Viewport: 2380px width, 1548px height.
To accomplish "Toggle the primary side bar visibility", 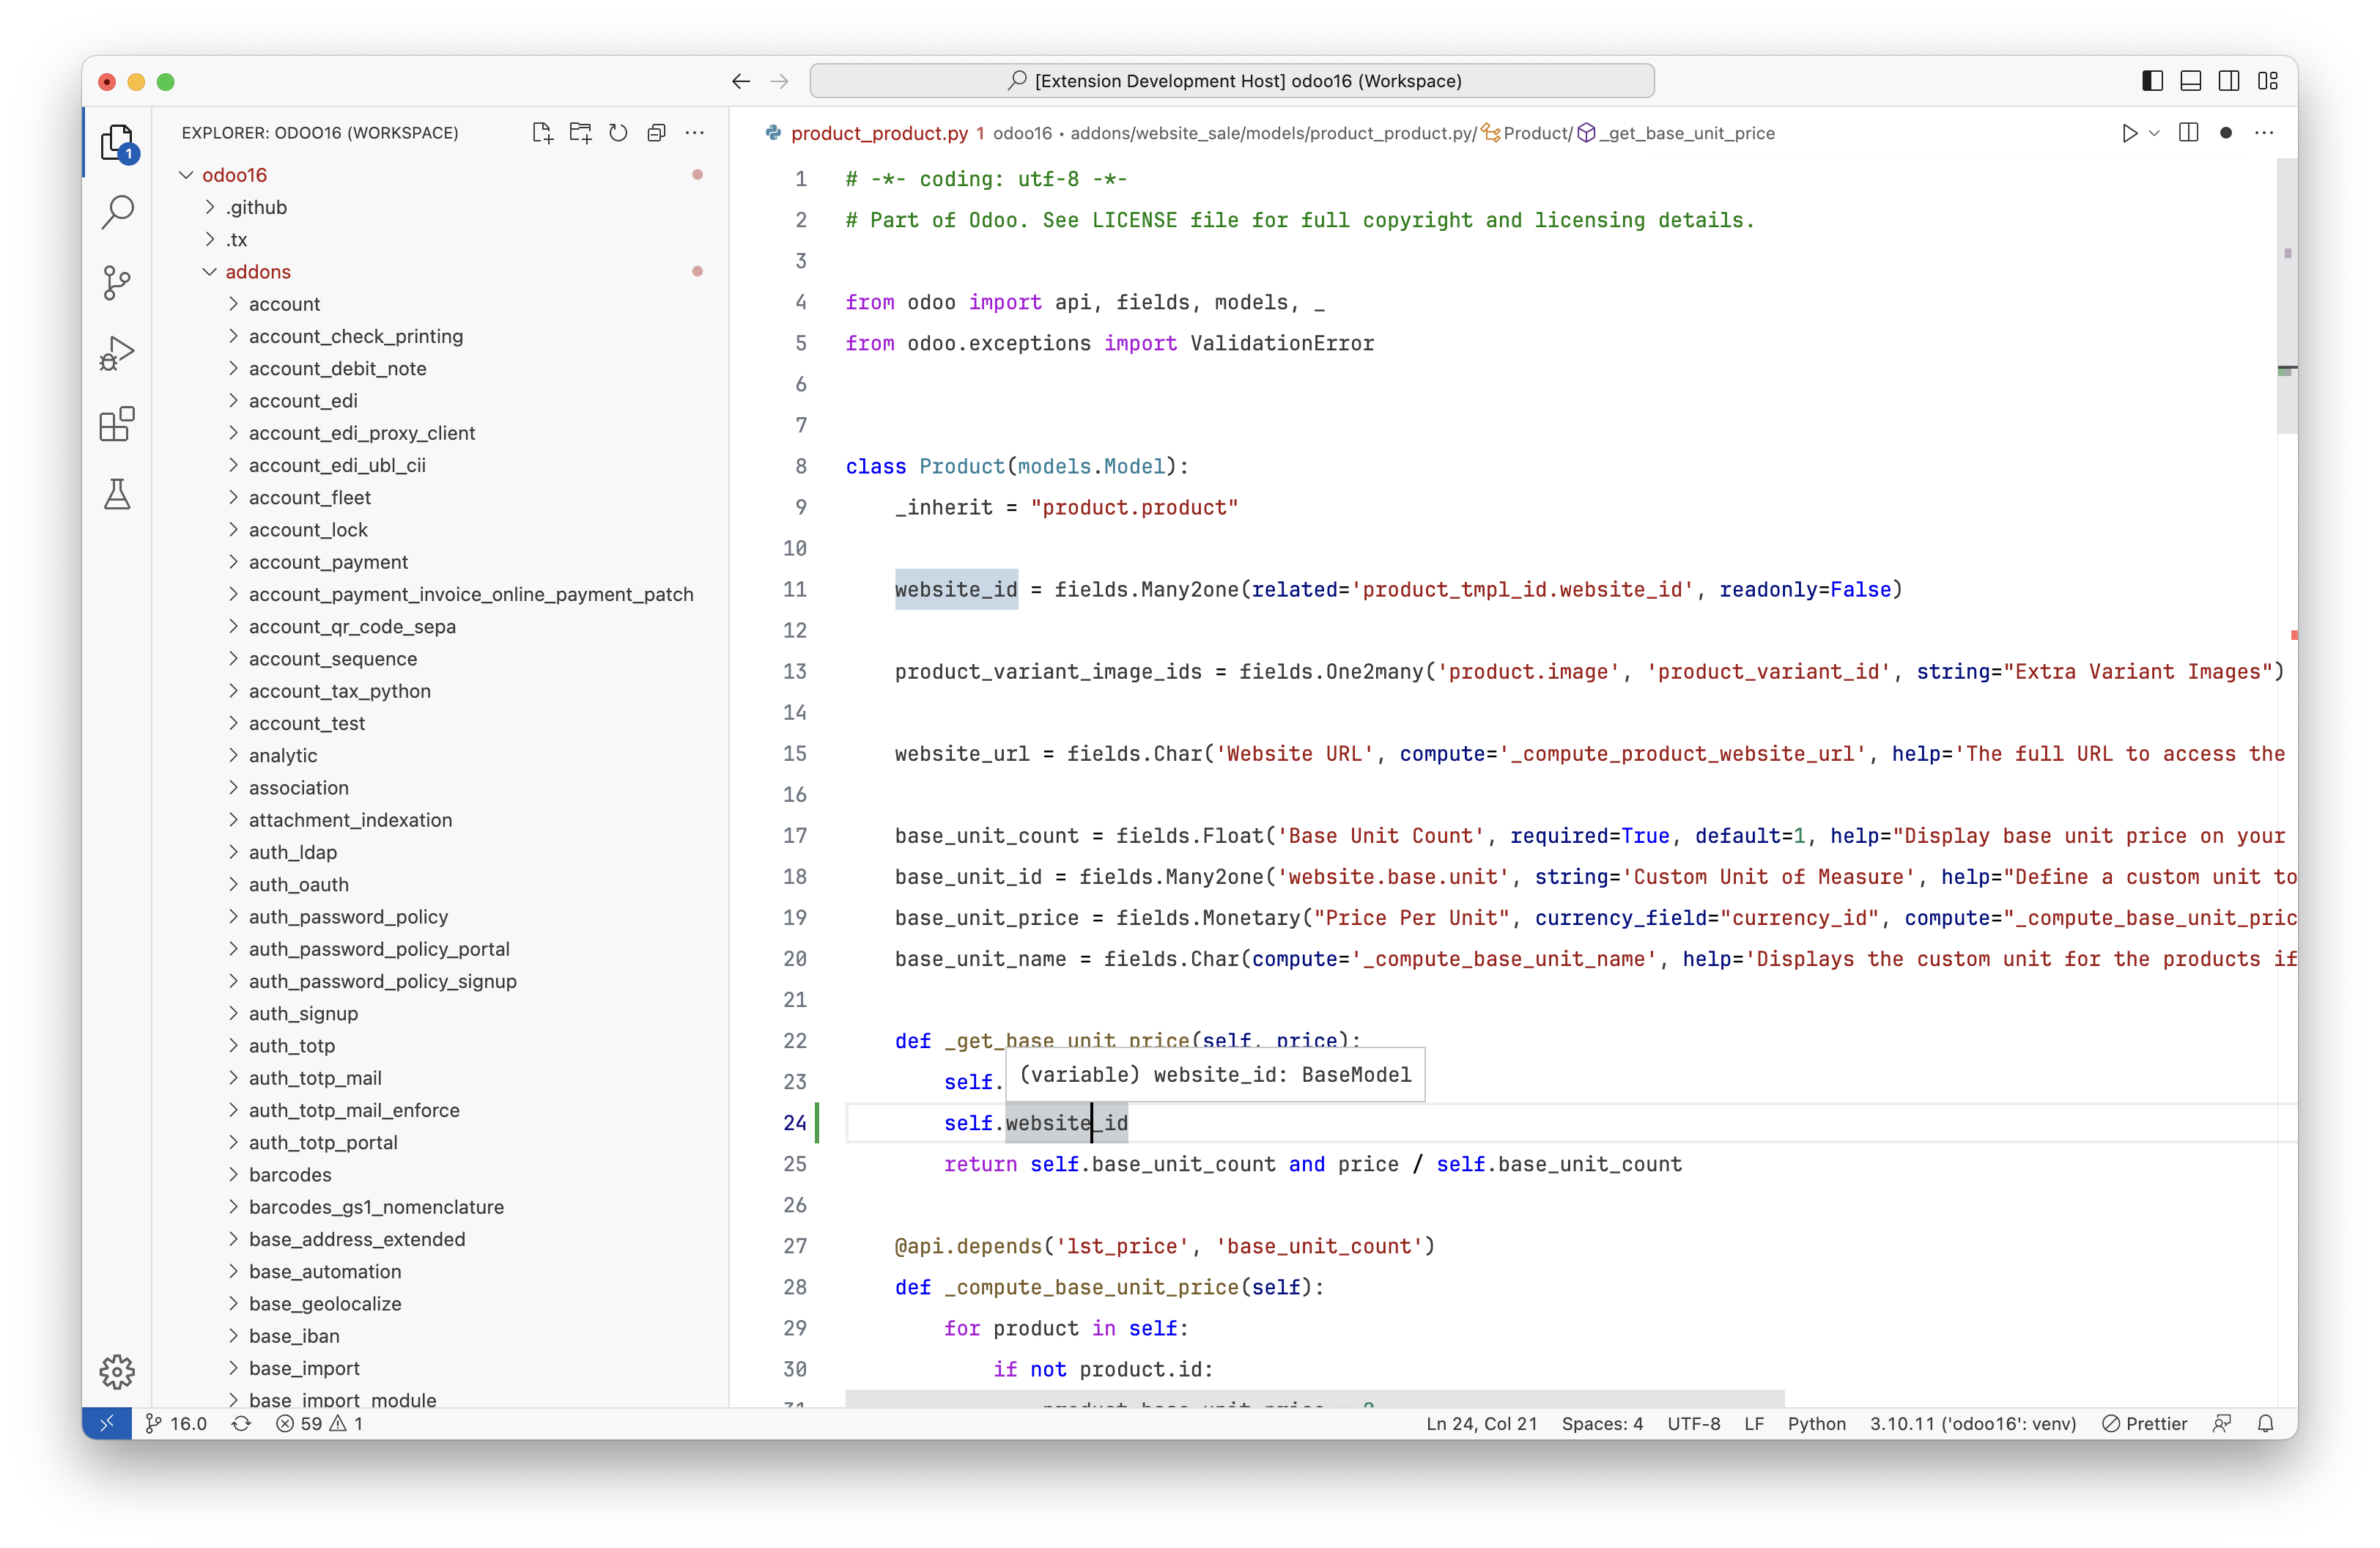I will (2152, 81).
